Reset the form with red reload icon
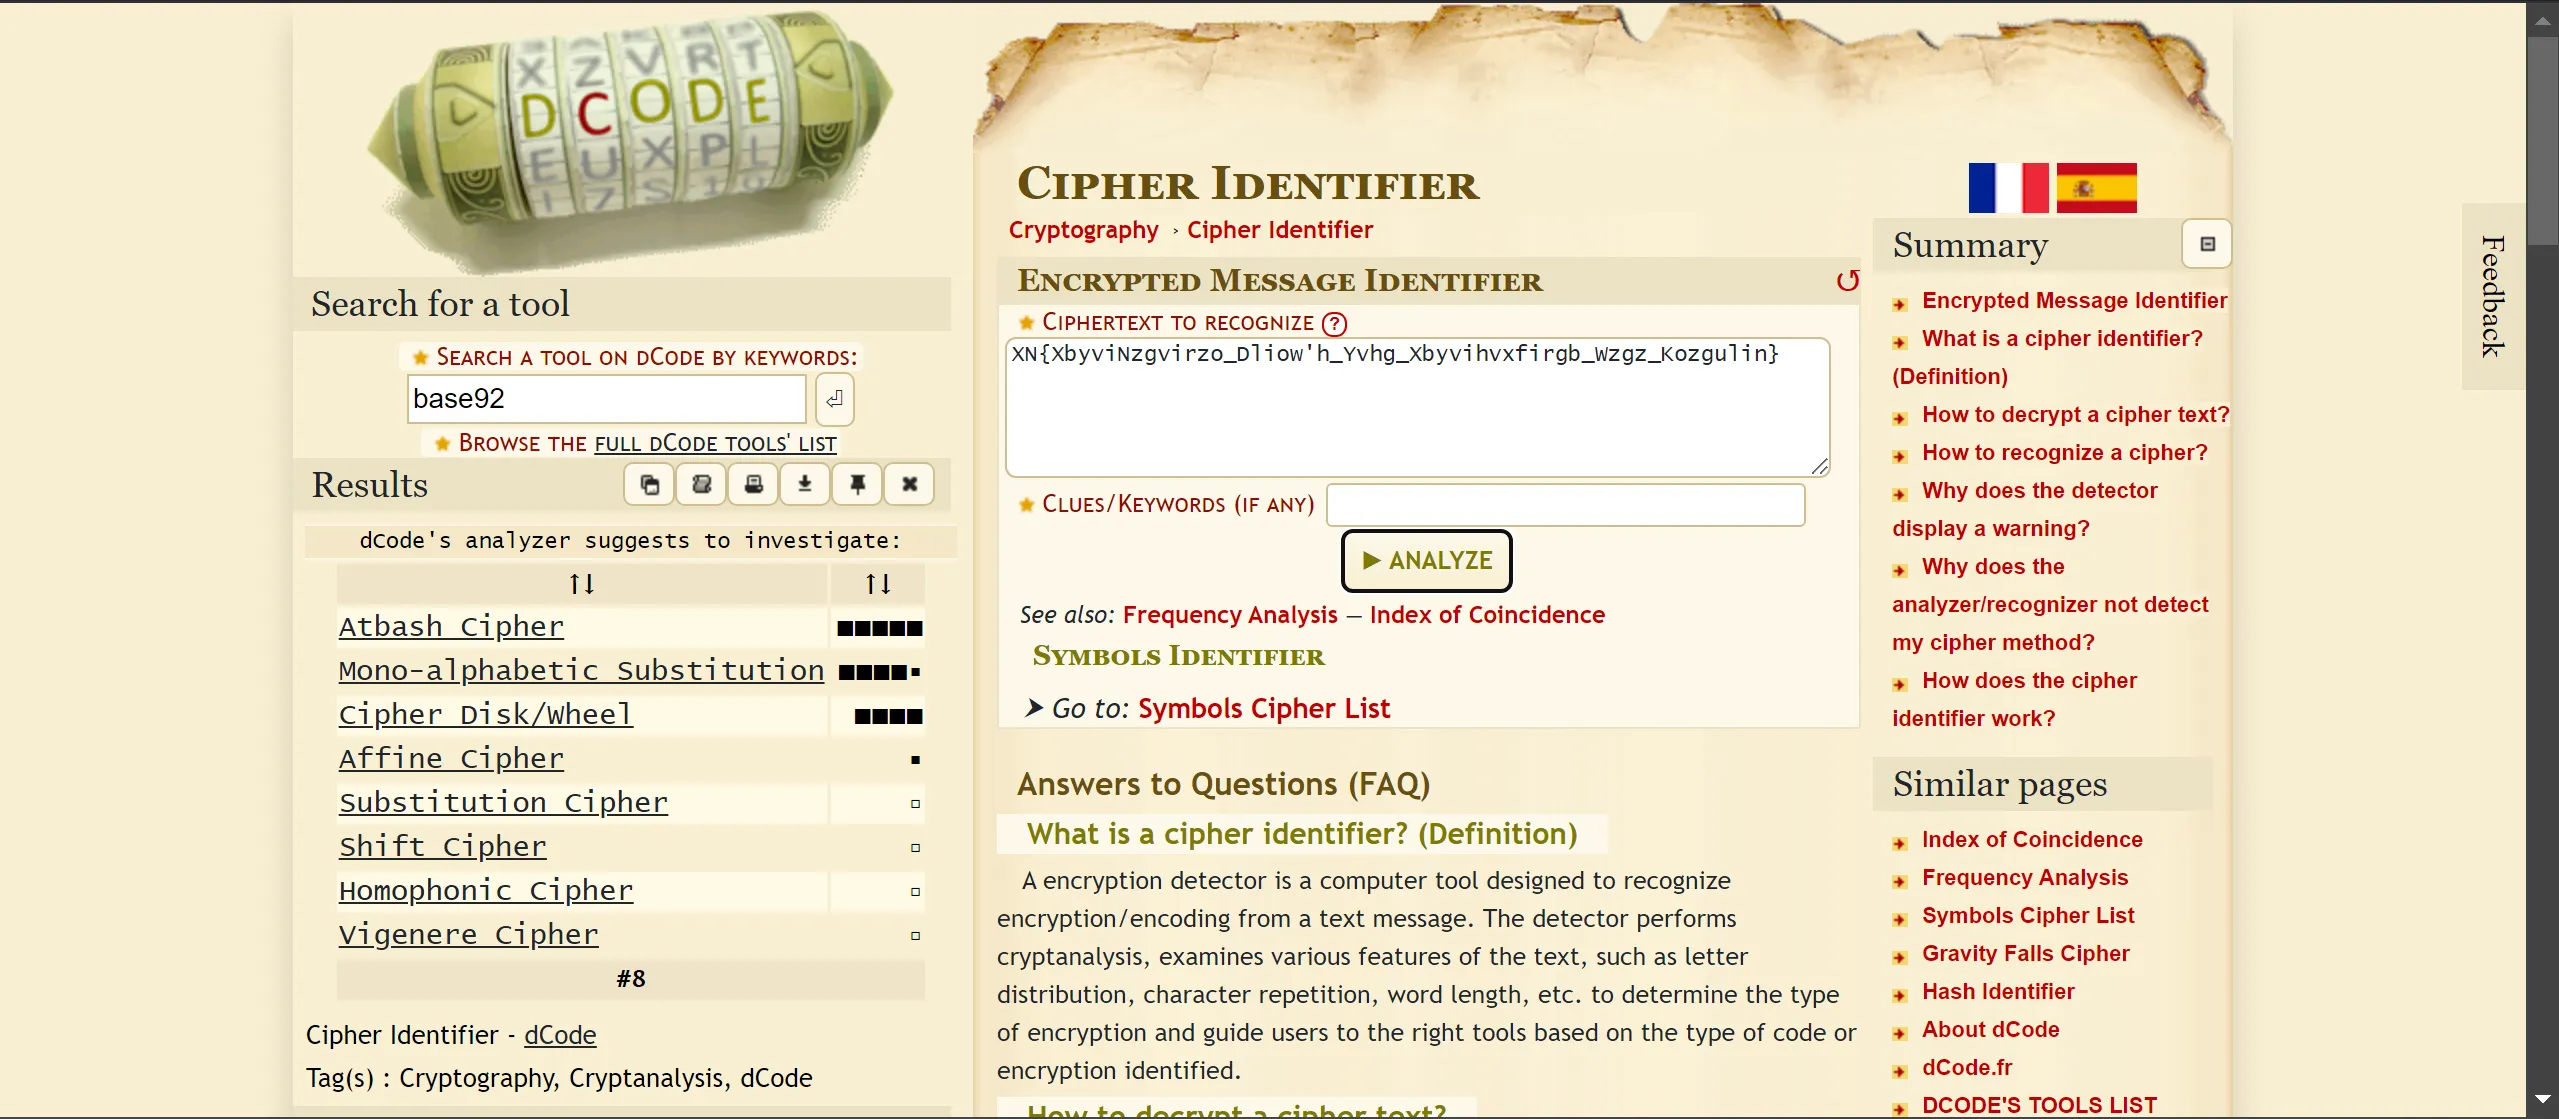Screen dimensions: 2559x1119 point(1847,281)
